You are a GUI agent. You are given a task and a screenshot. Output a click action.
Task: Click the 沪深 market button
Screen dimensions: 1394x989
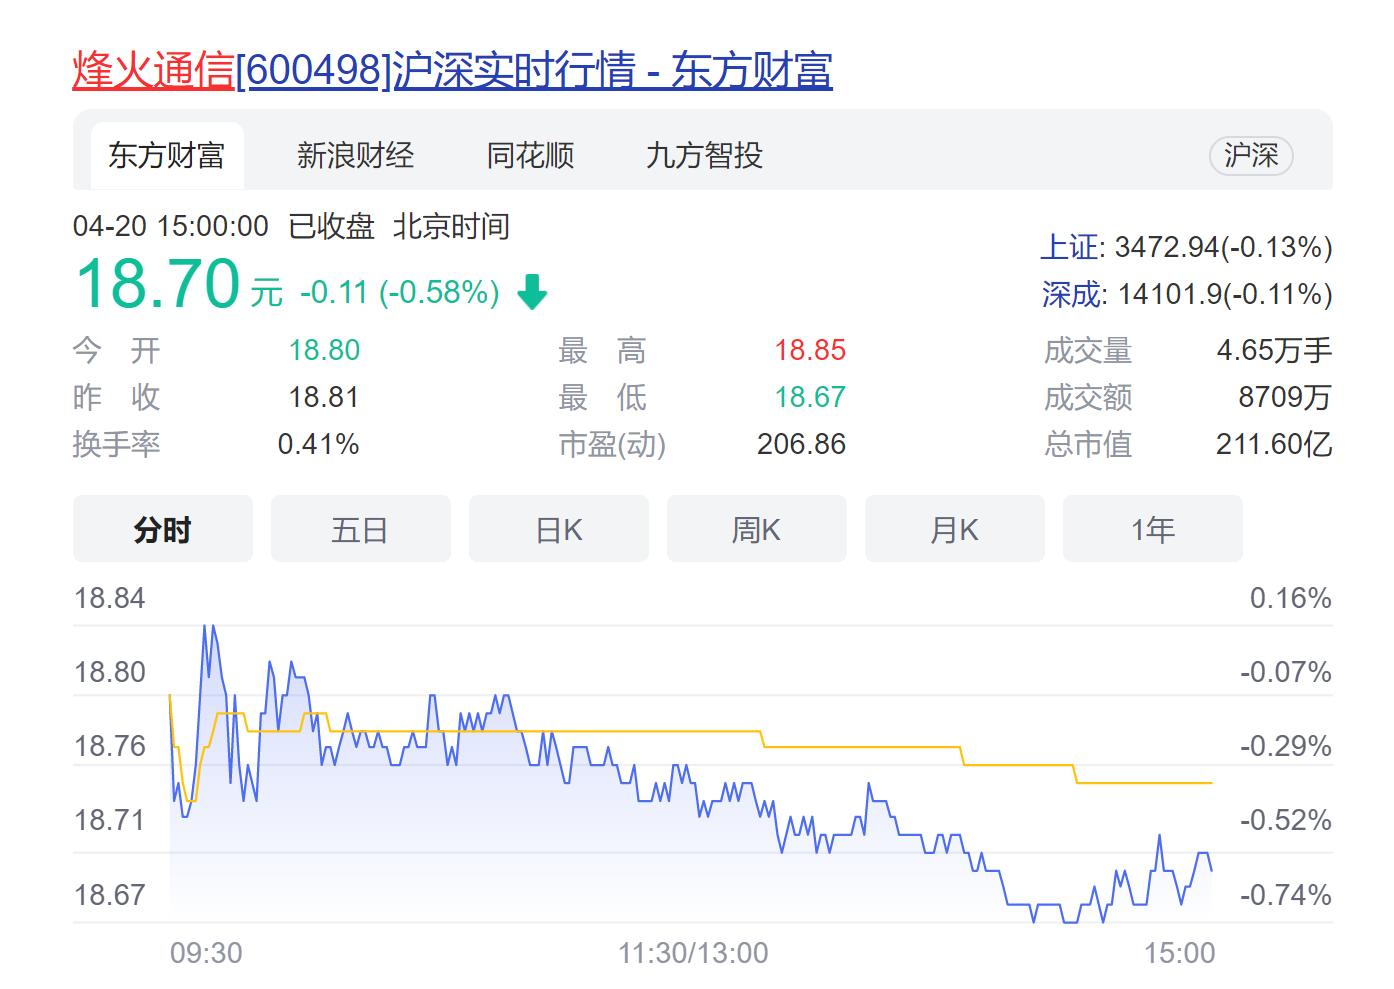tap(1250, 156)
